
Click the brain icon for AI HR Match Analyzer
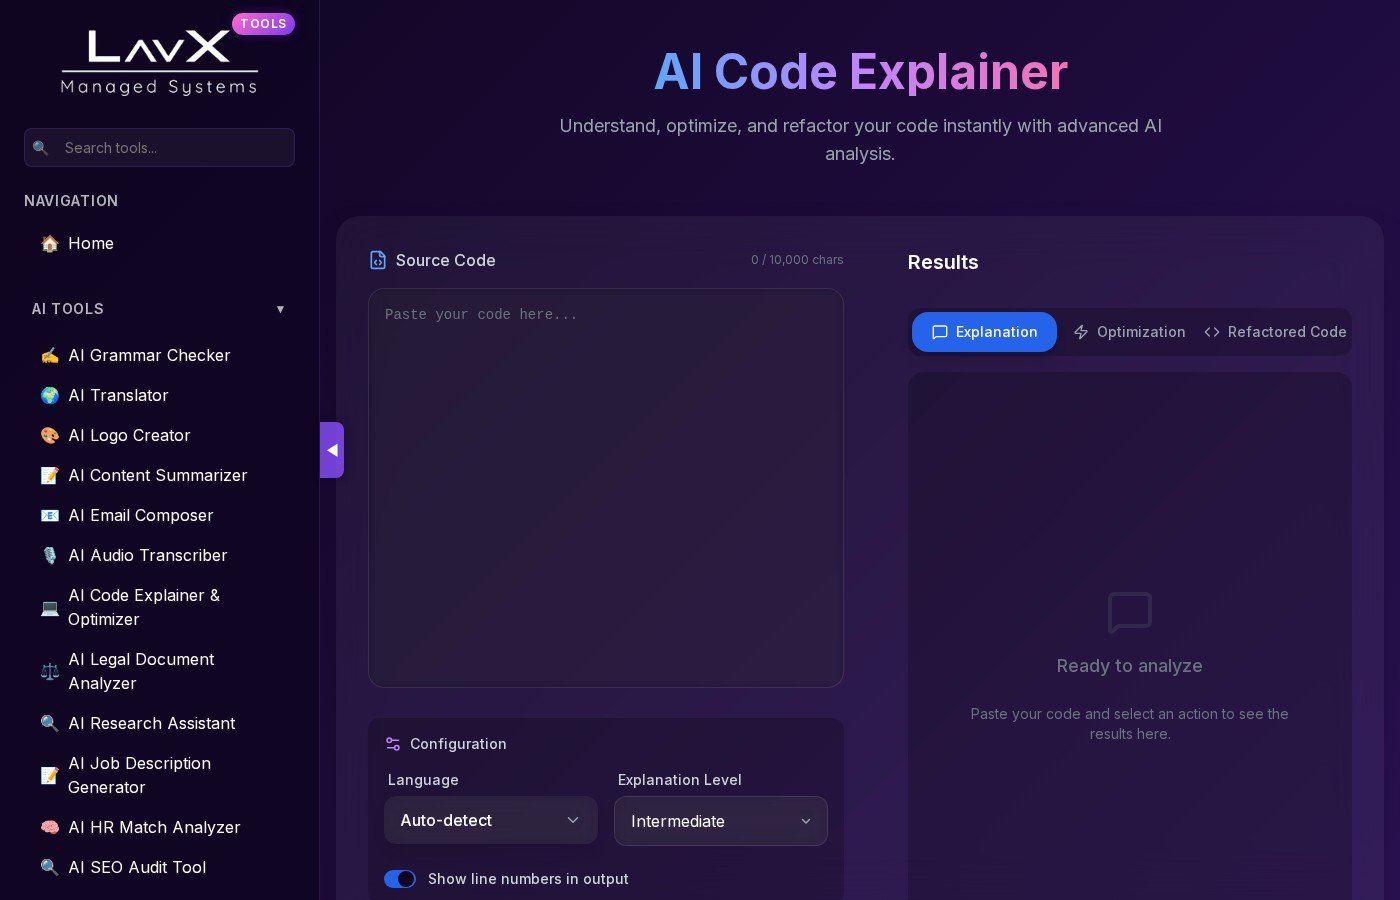click(49, 828)
